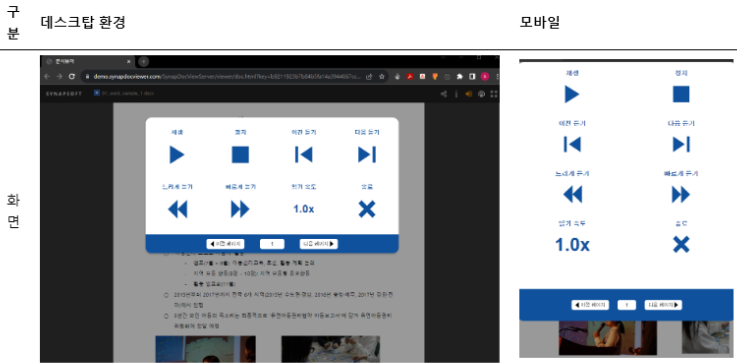This screenshot has width=737, height=364.
Task: Click the desktop skip-to-previous listening icon
Action: (304, 155)
